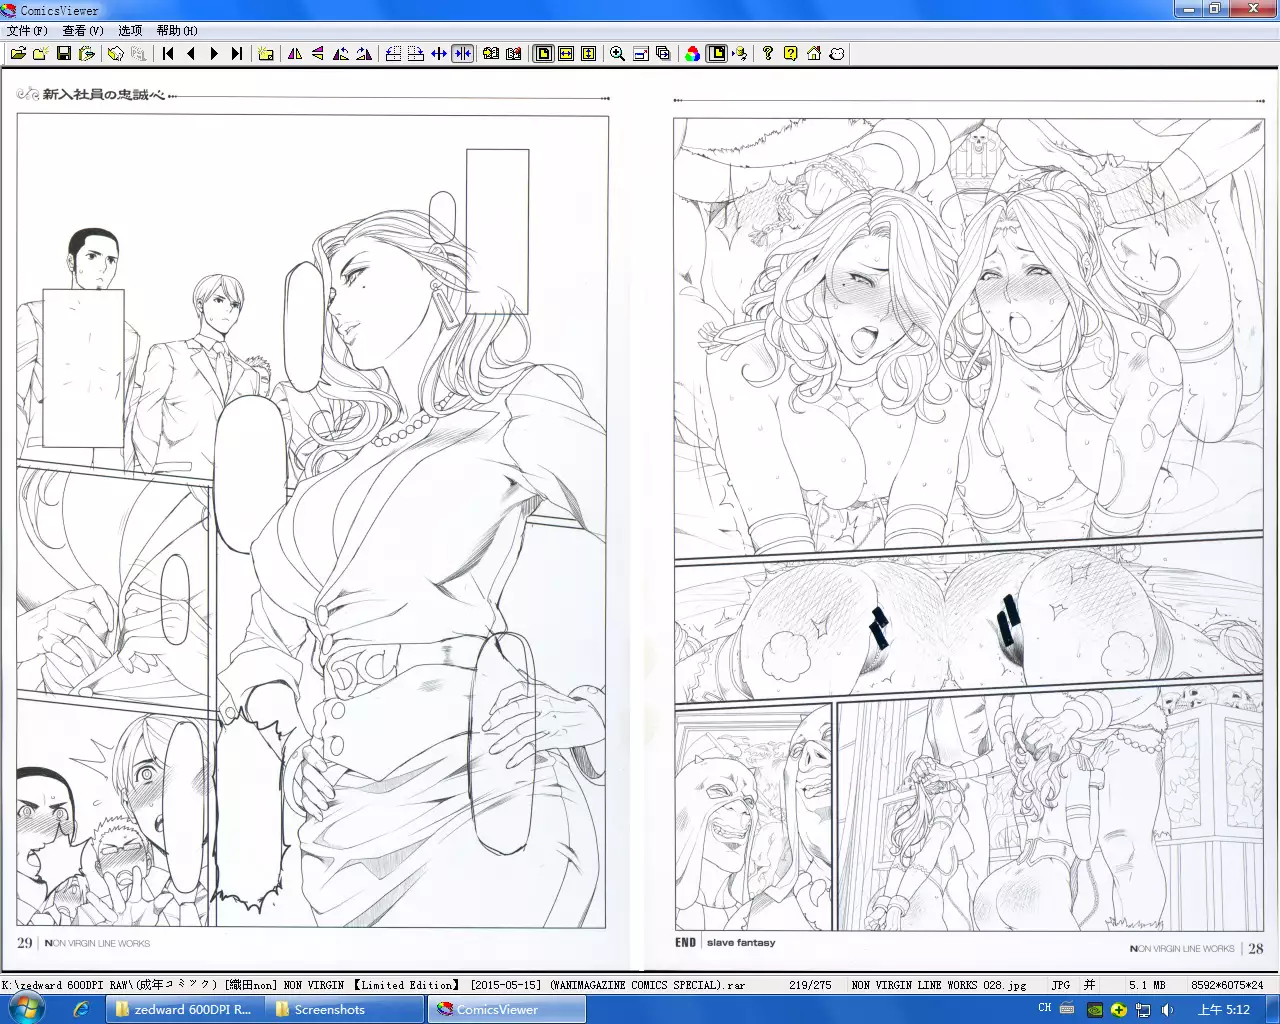
Task: Click the home icon in toolbar
Action: click(x=814, y=54)
